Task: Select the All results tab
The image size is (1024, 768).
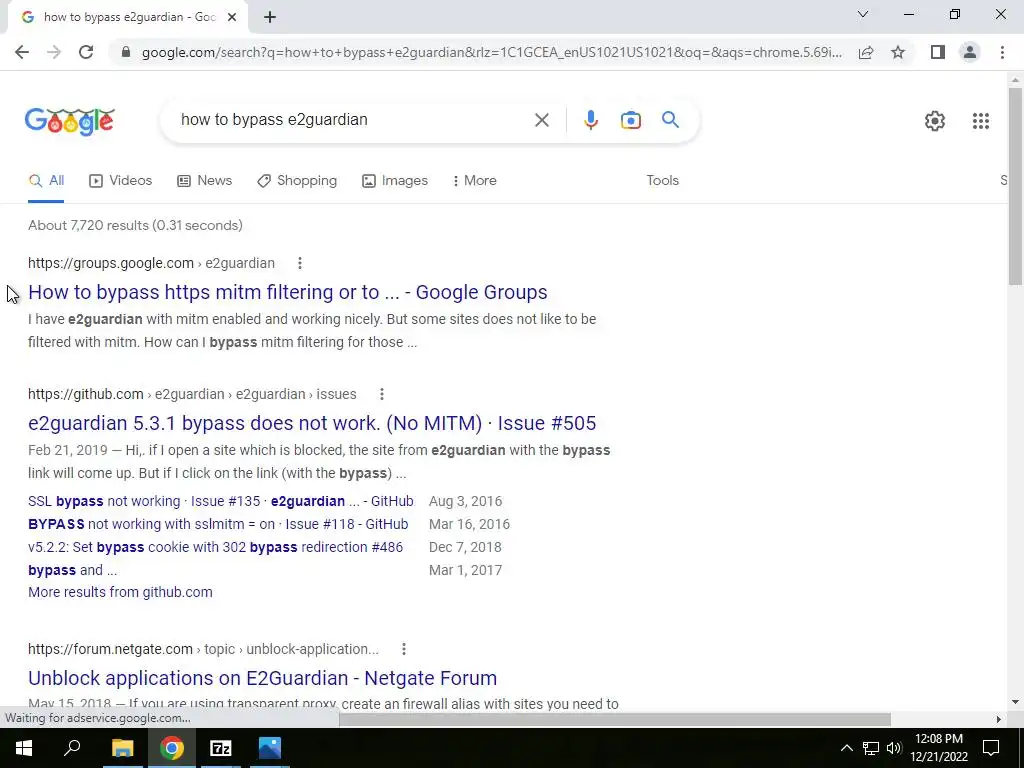Action: click(x=46, y=181)
